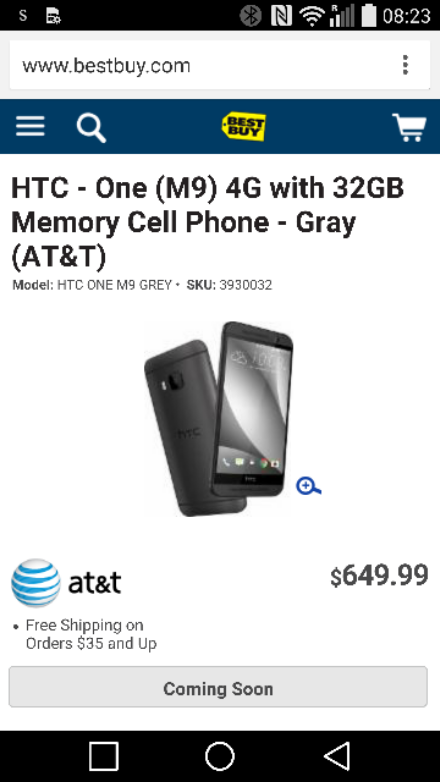Tap the Android back button

(337, 756)
